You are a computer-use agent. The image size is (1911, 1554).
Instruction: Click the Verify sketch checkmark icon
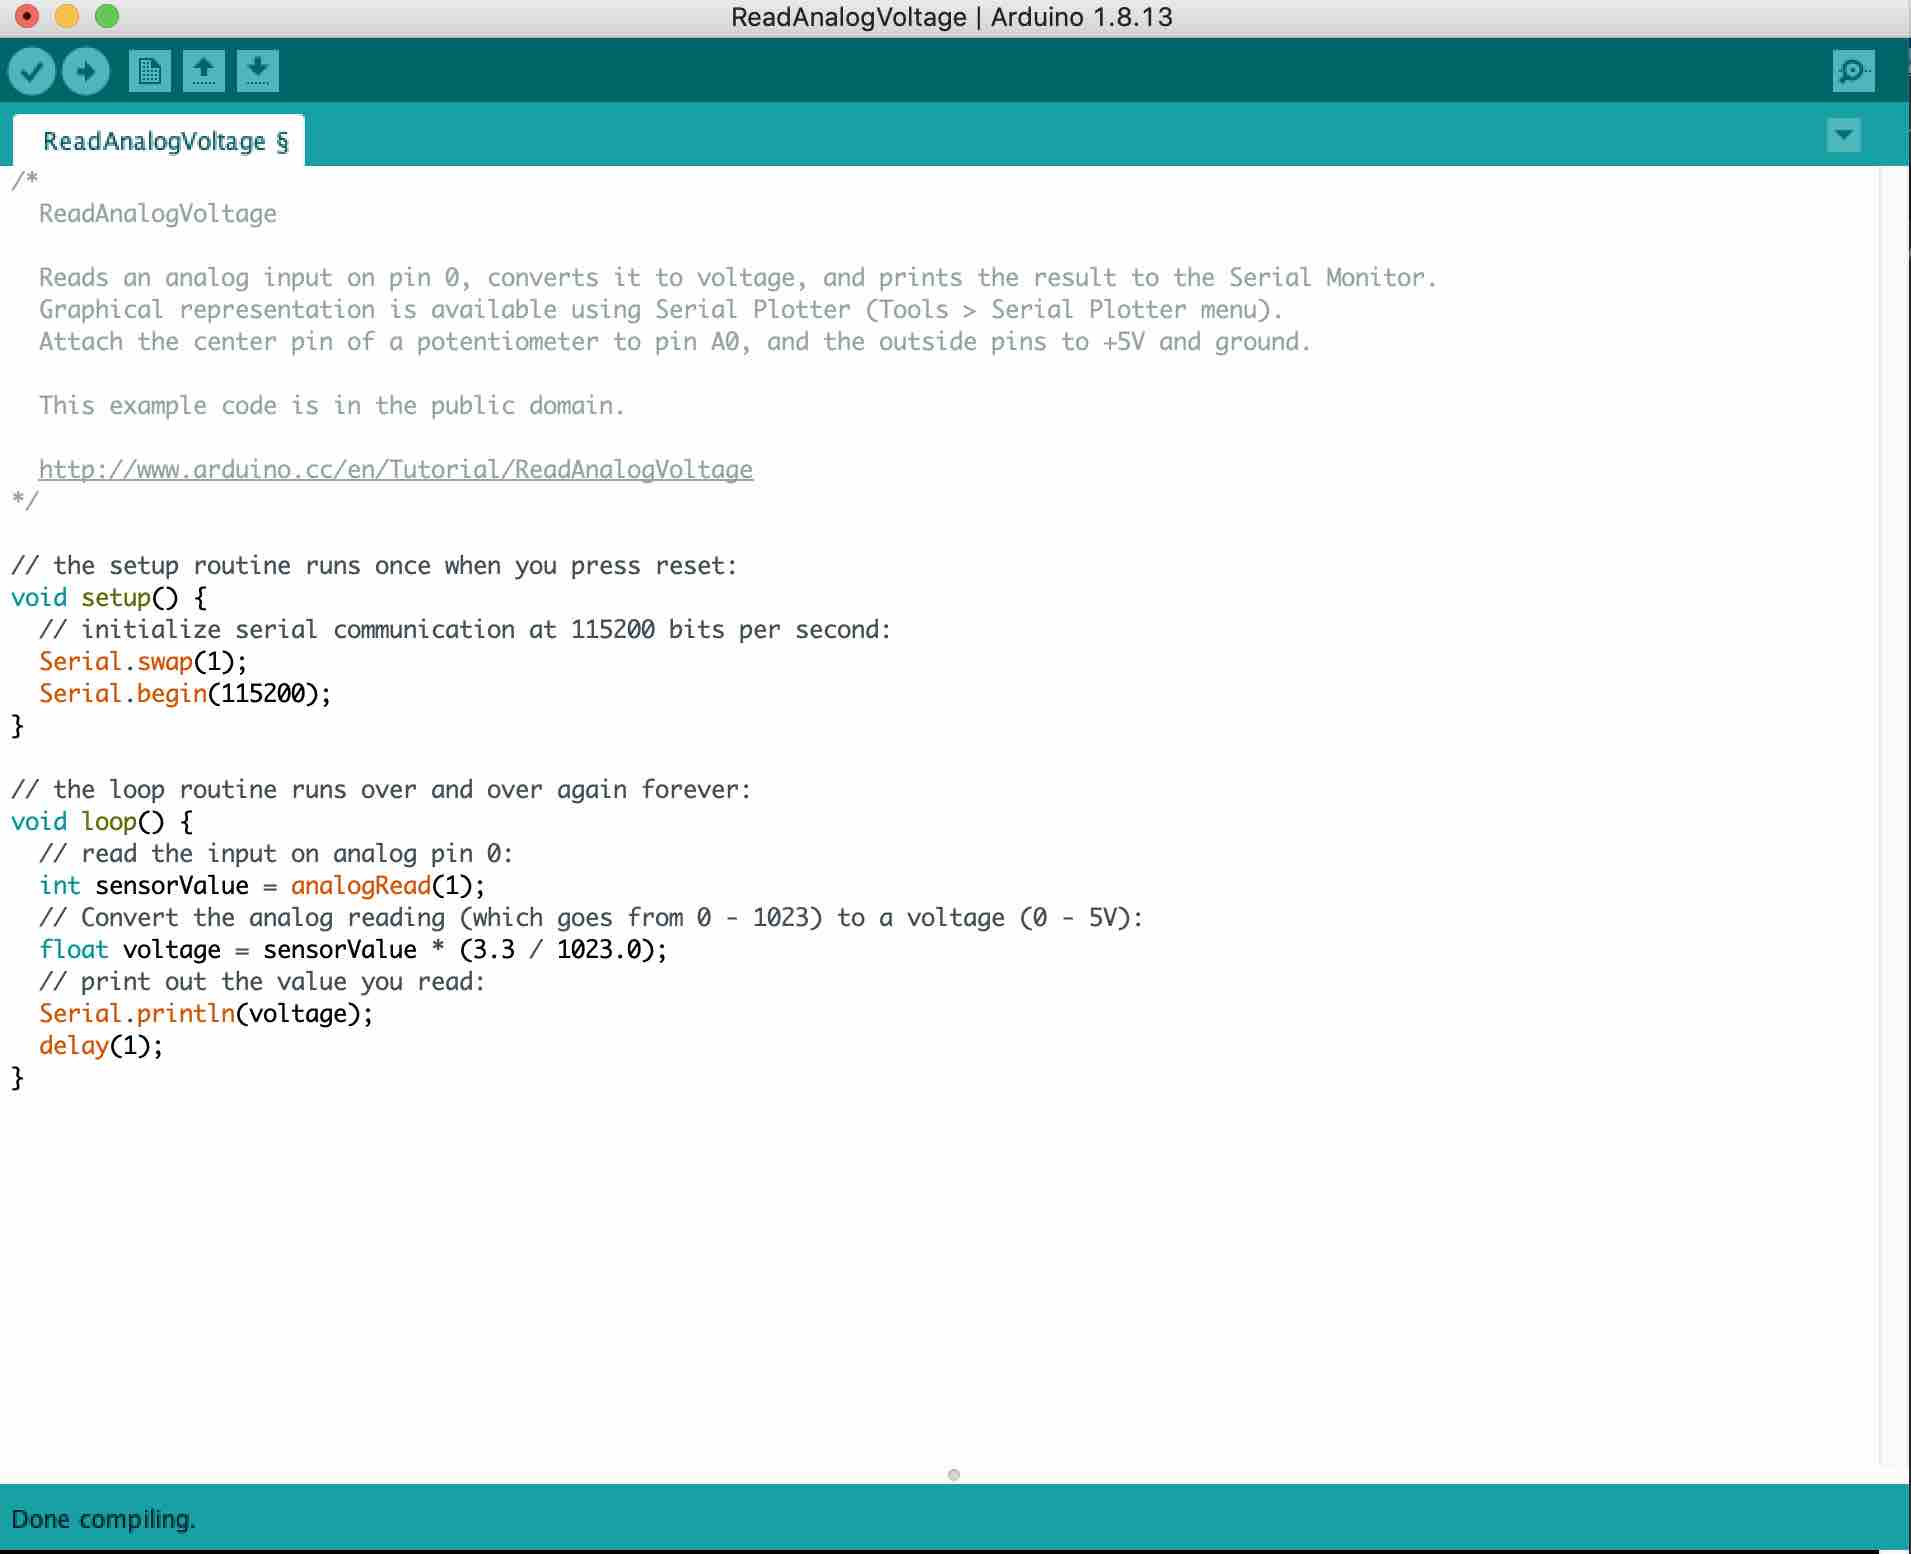point(32,71)
